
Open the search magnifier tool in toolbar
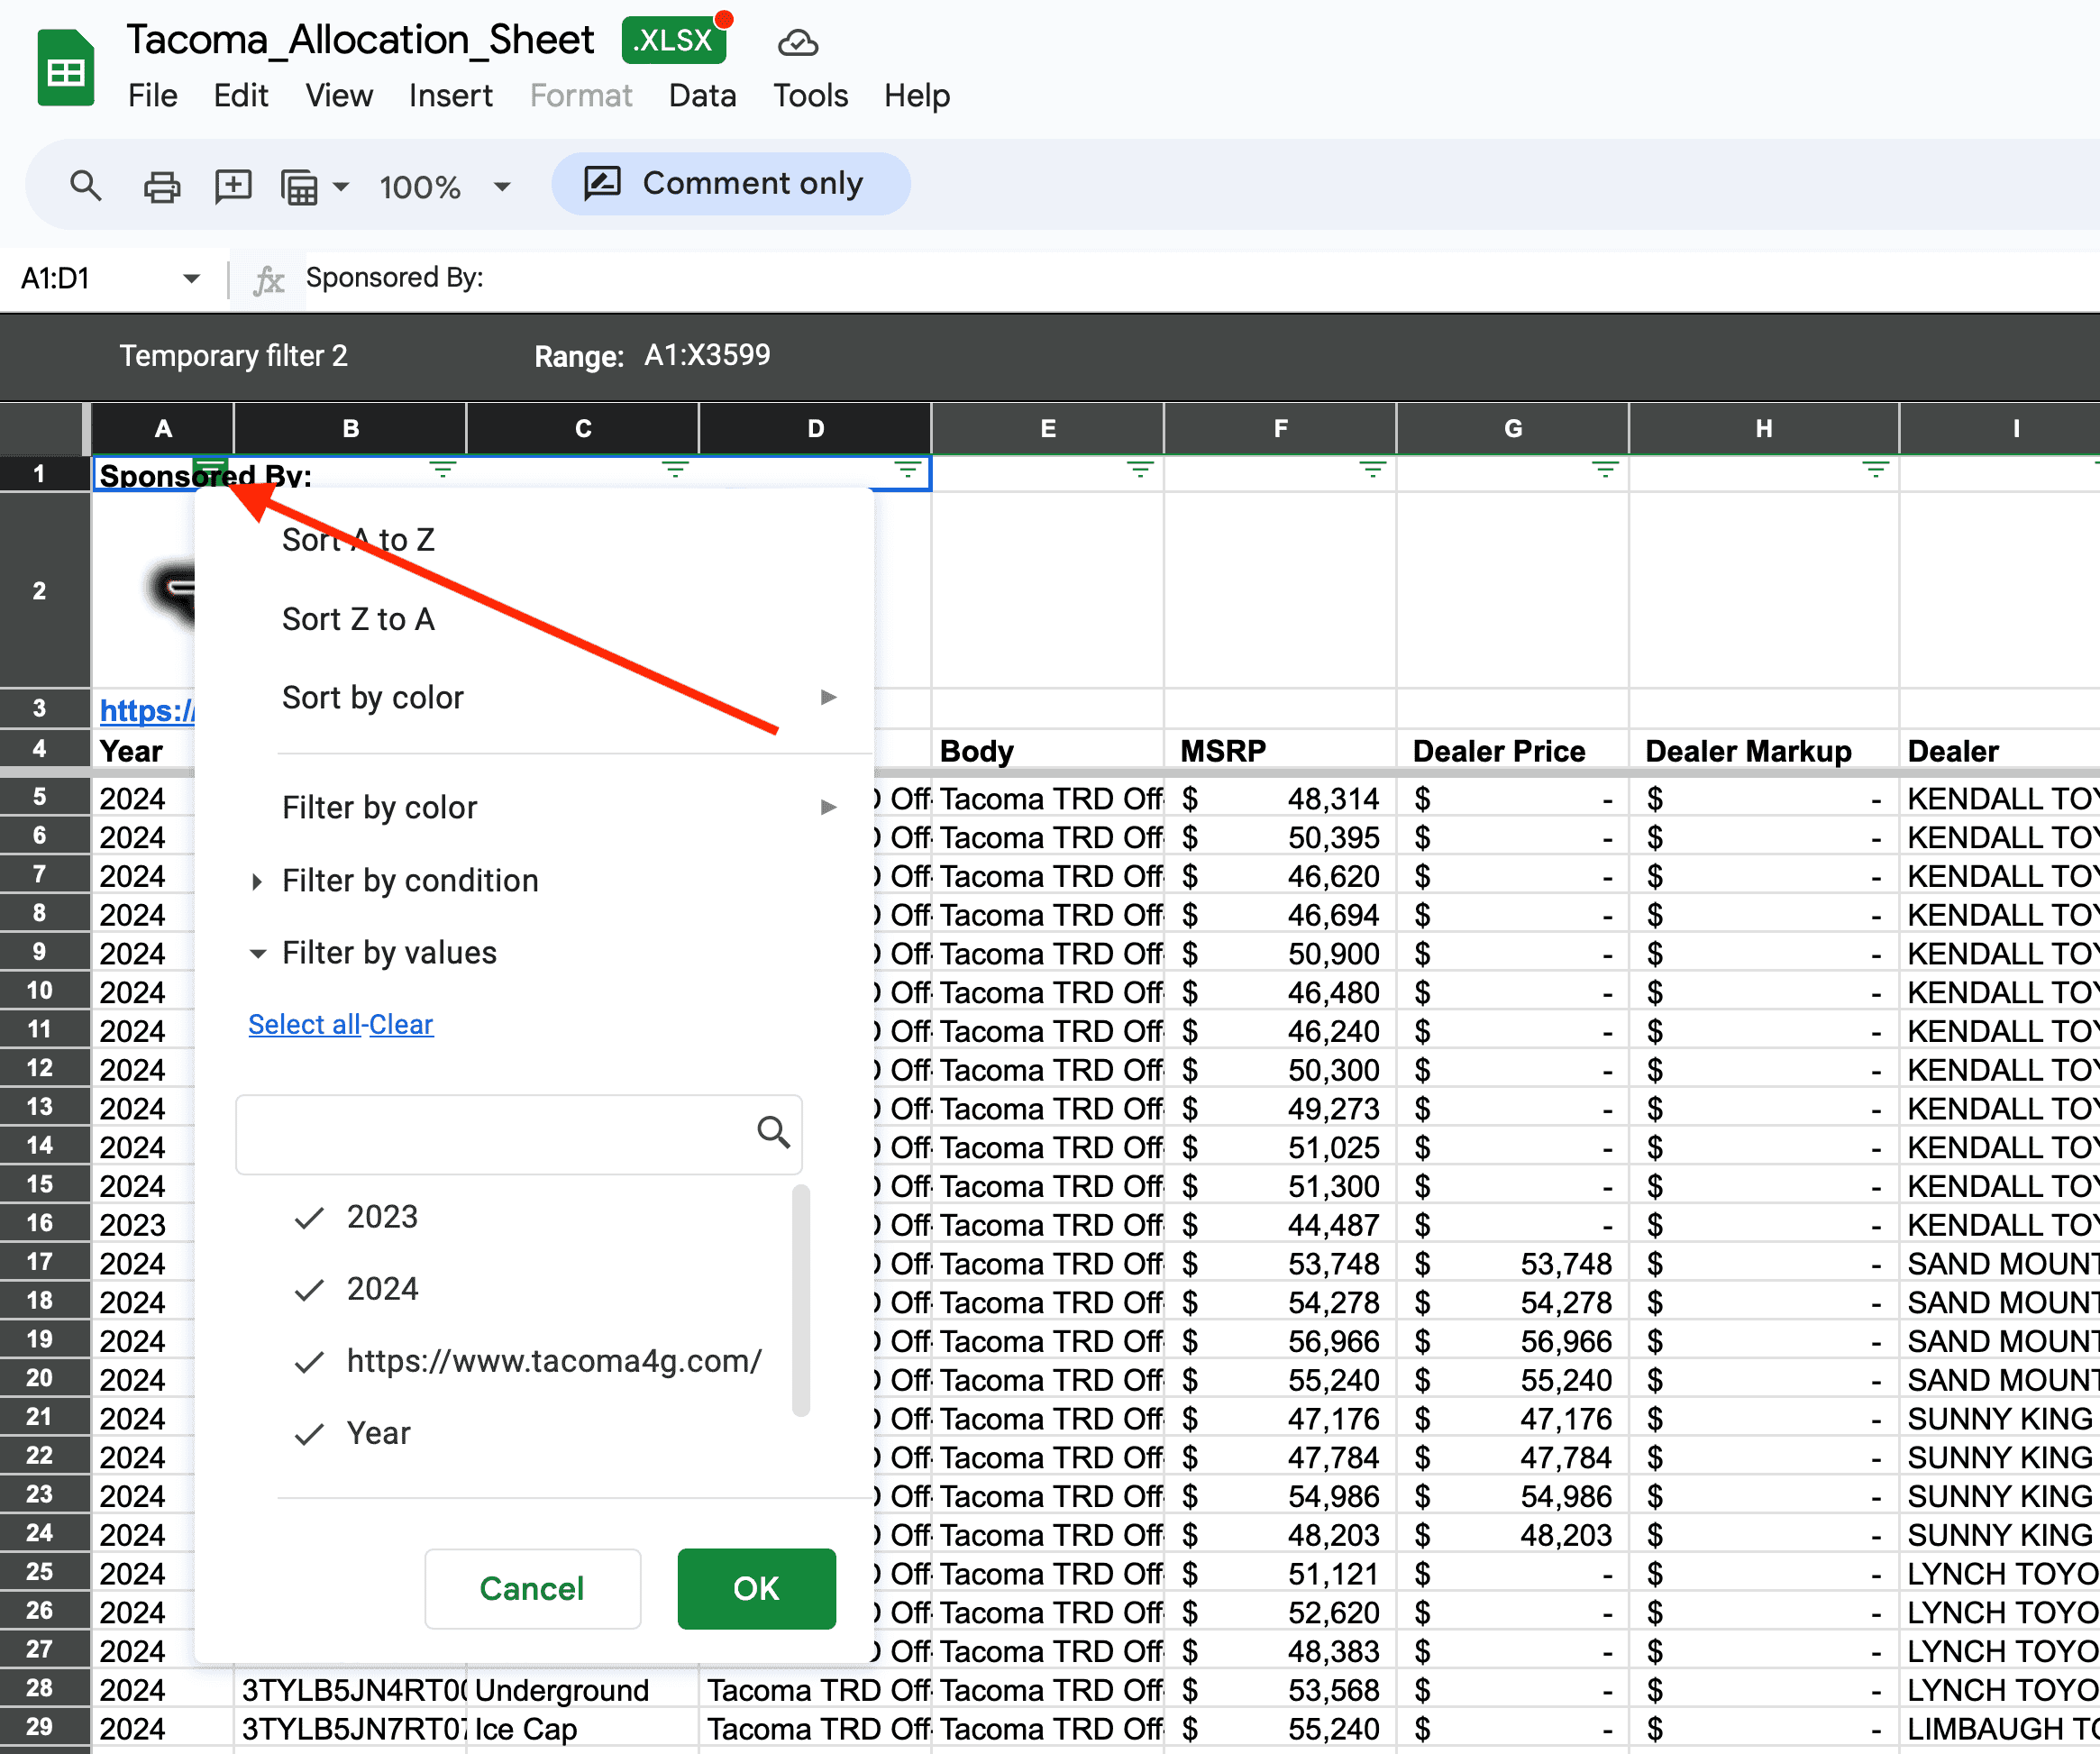tap(85, 186)
